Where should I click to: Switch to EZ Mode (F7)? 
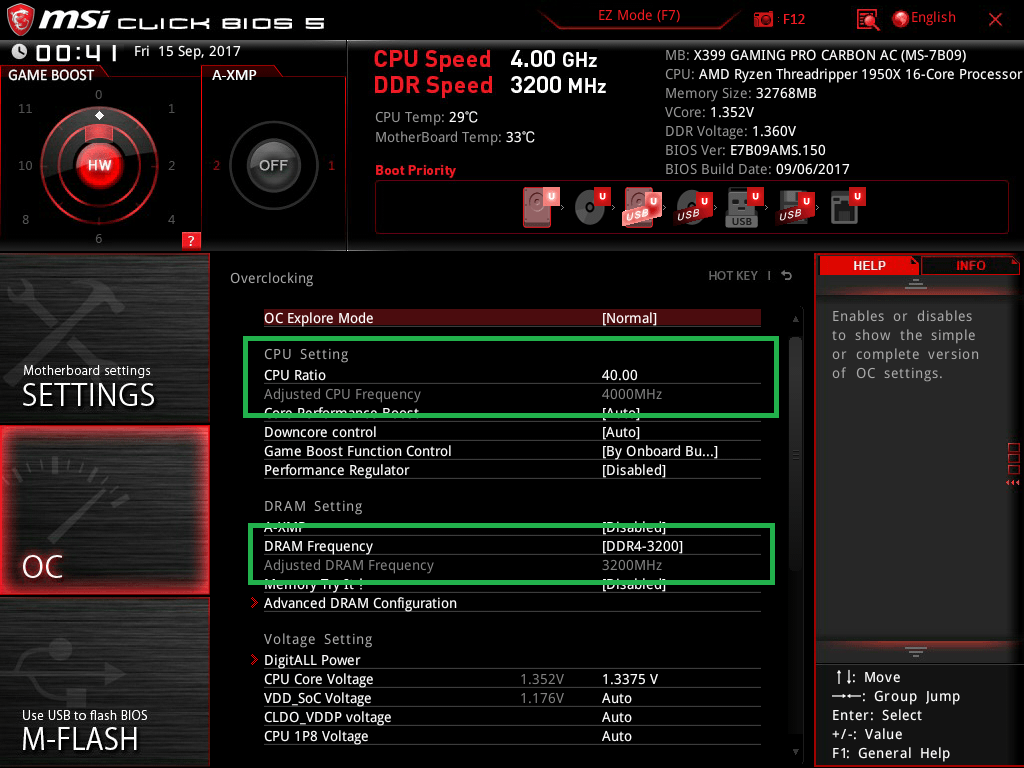(x=639, y=16)
